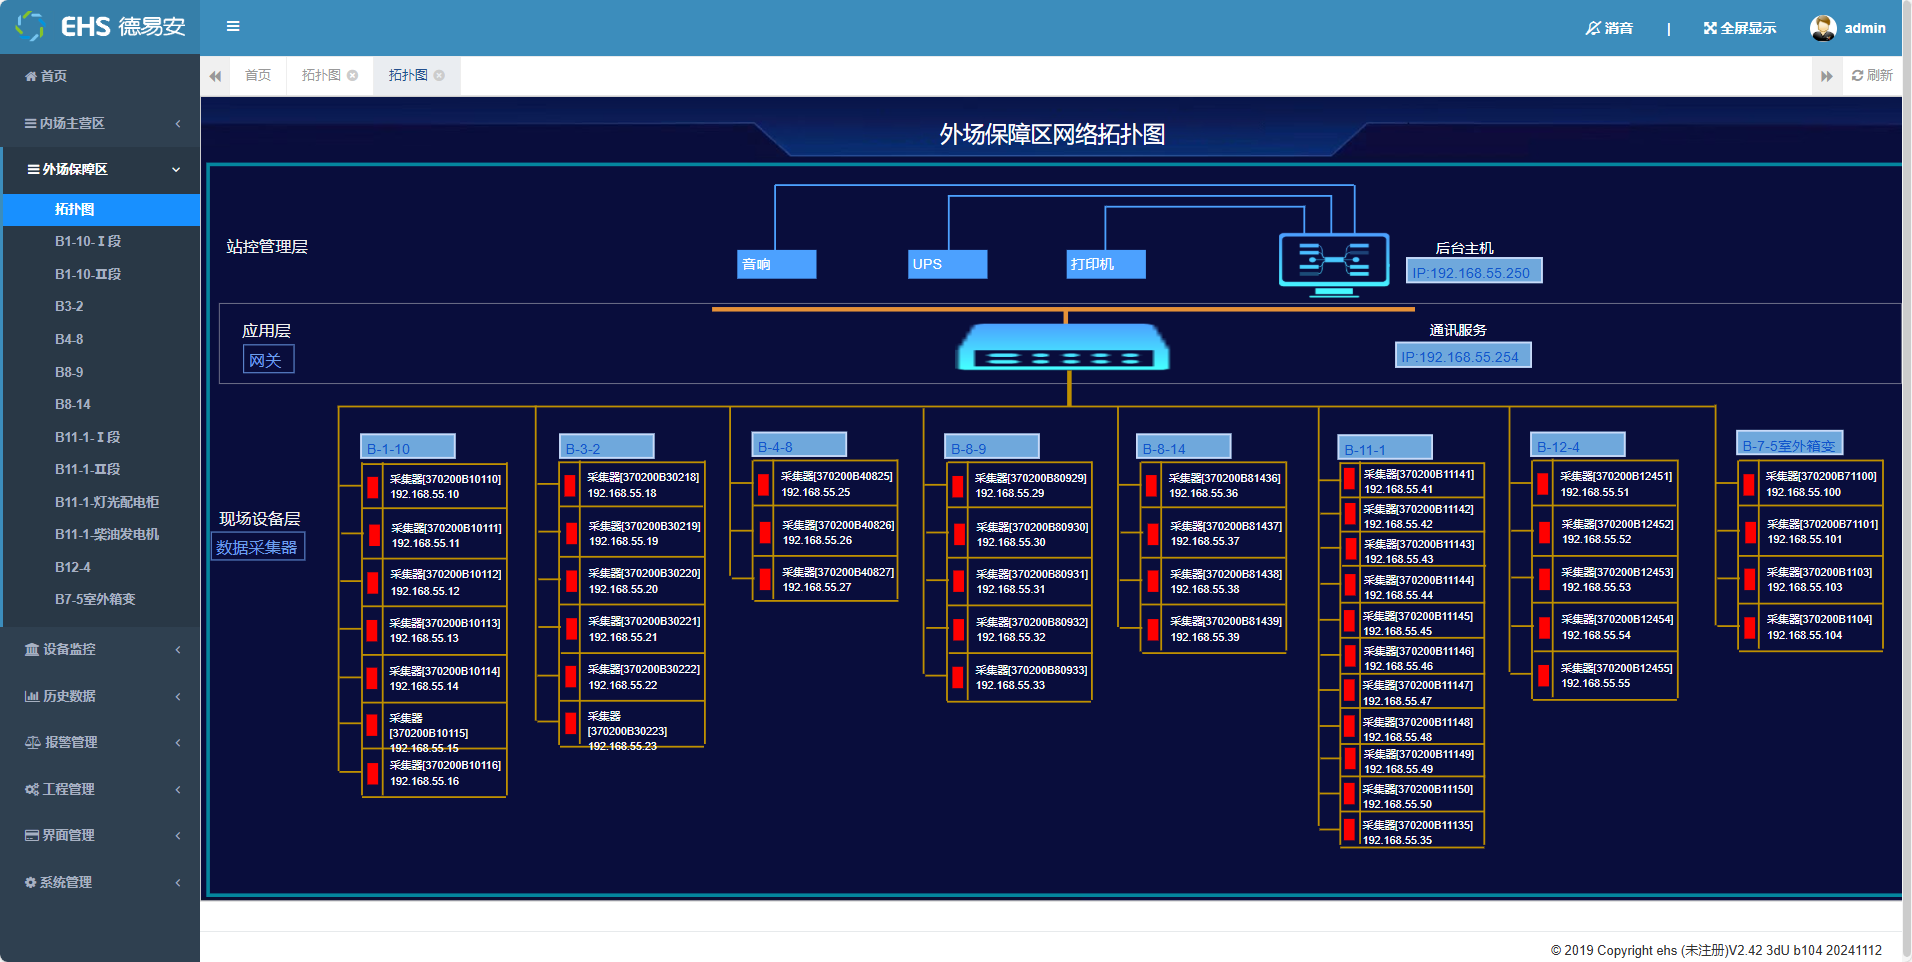Click red status icon of collector 370200B30221

click(x=571, y=629)
